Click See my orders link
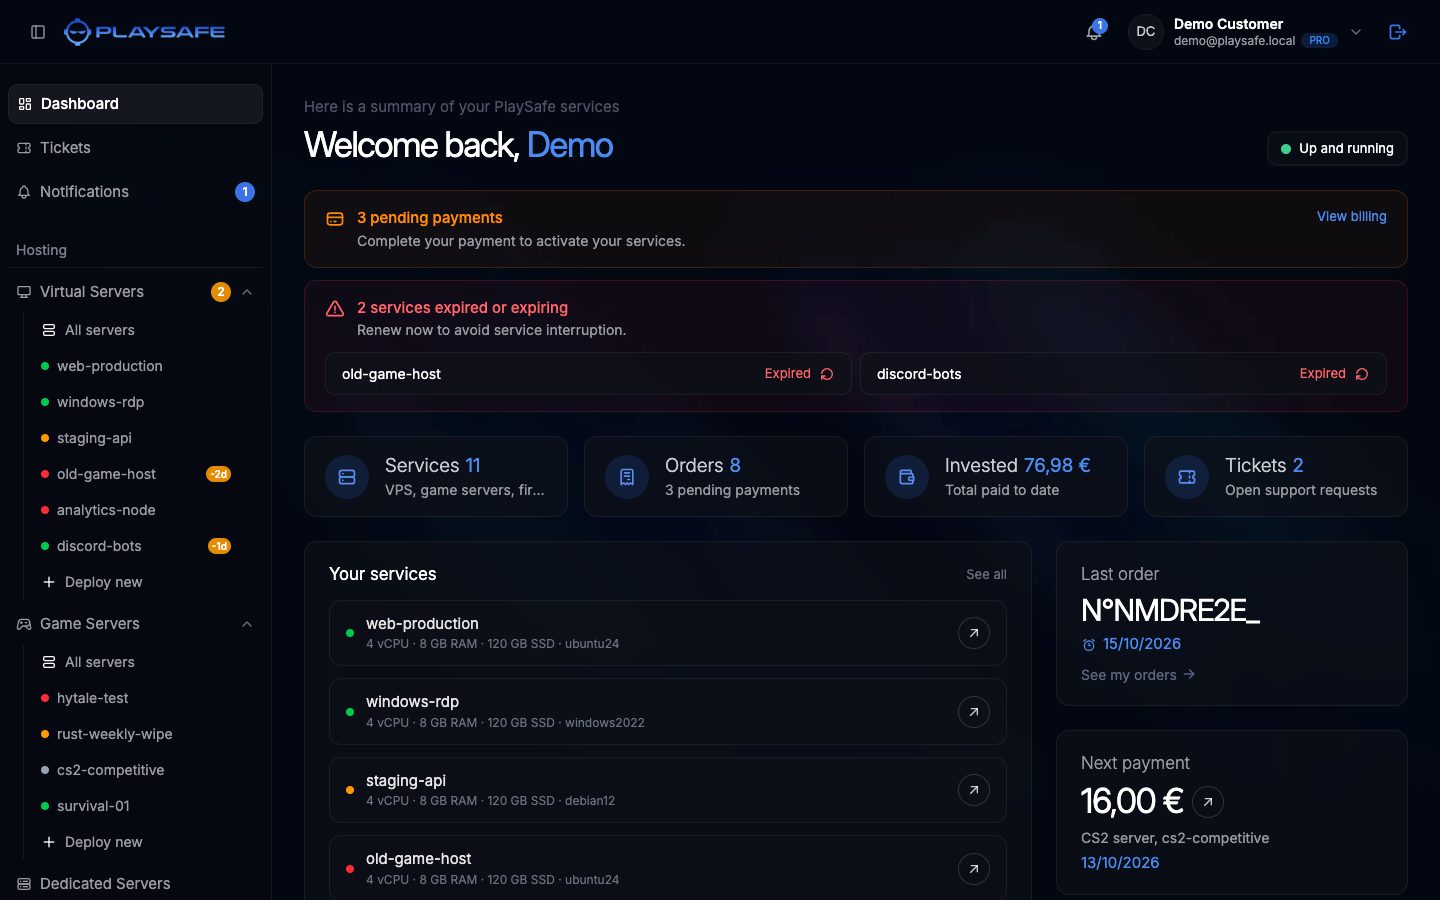This screenshot has width=1440, height=900. point(1138,675)
